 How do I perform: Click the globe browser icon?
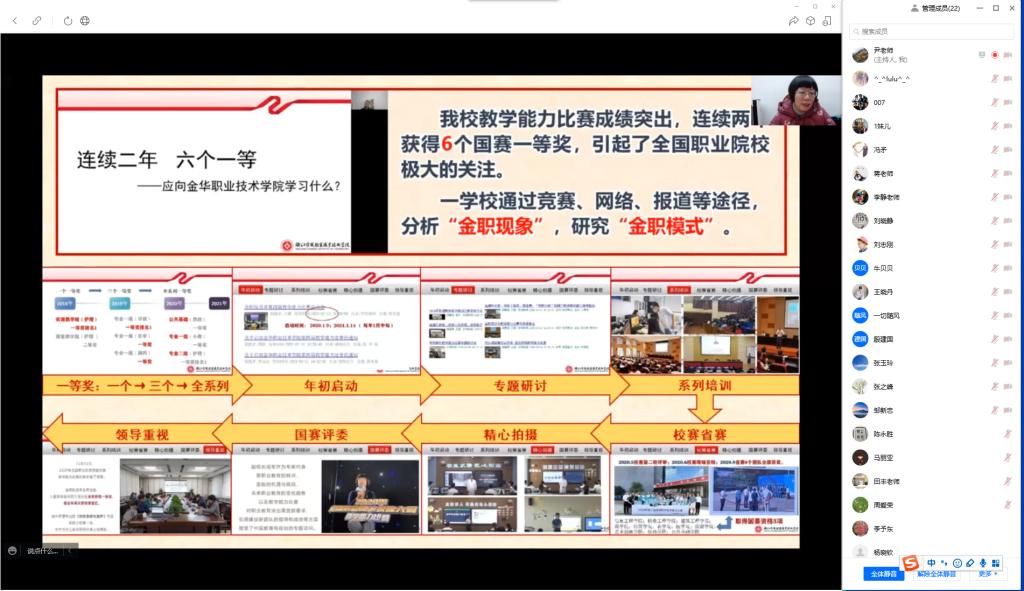pos(85,20)
